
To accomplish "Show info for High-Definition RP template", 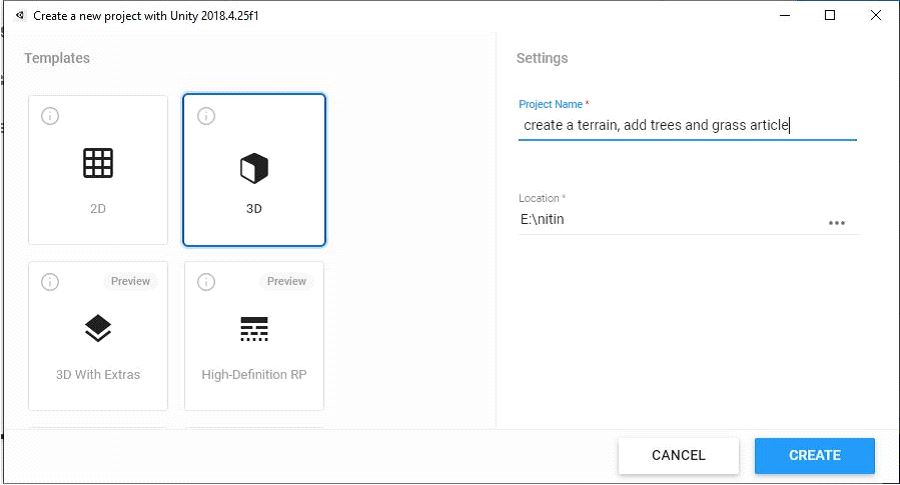I will 206,282.
